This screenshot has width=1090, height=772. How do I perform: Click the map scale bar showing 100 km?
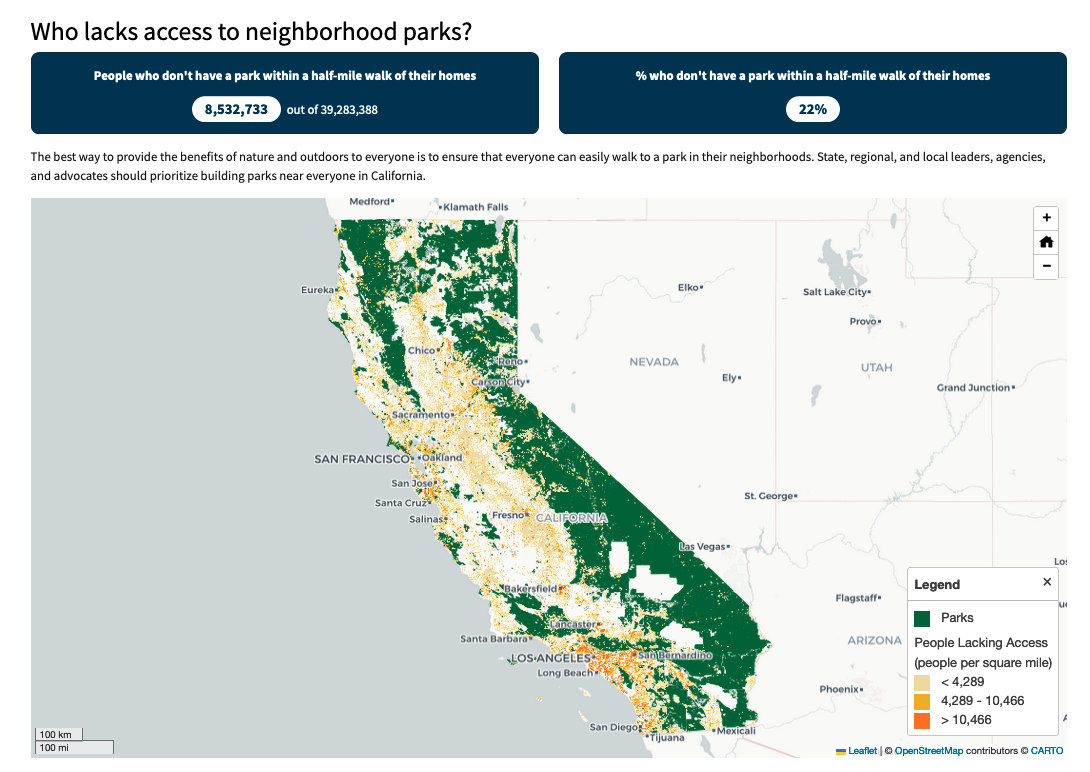(x=58, y=734)
